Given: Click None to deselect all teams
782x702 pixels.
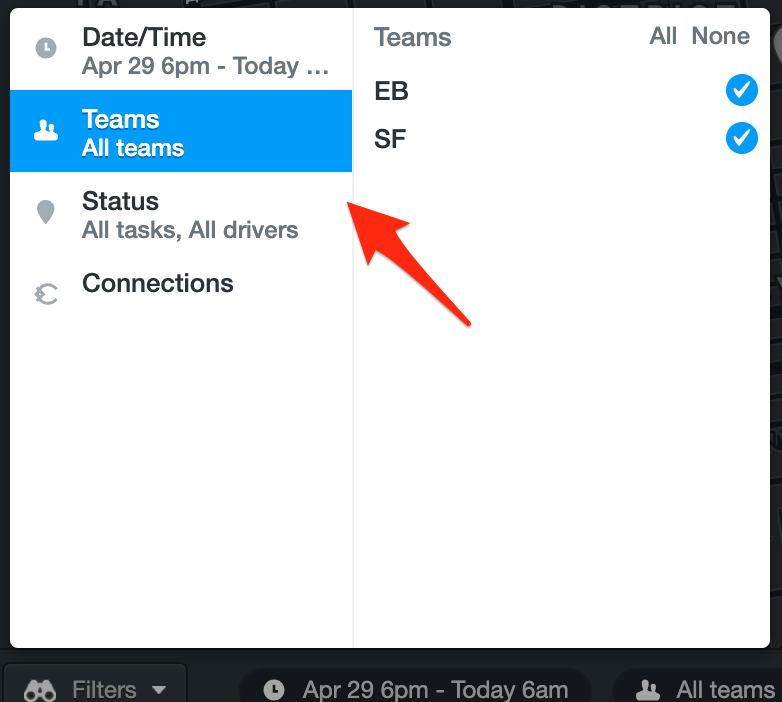Looking at the screenshot, I should click(x=721, y=36).
